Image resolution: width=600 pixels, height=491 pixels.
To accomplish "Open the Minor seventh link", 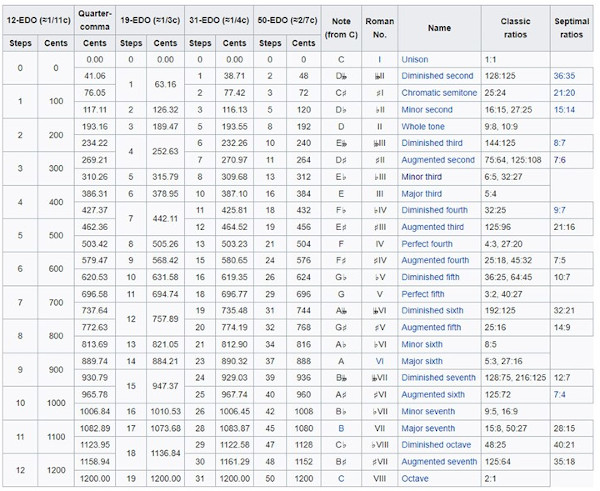I will [428, 410].
